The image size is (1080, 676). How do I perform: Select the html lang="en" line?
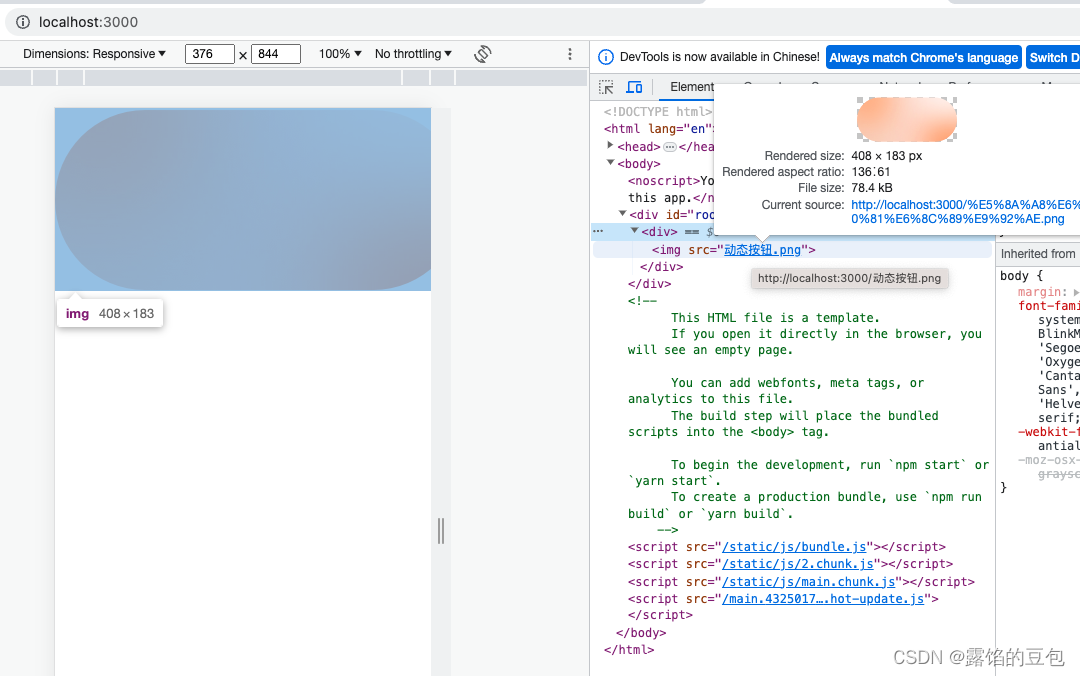(x=659, y=129)
